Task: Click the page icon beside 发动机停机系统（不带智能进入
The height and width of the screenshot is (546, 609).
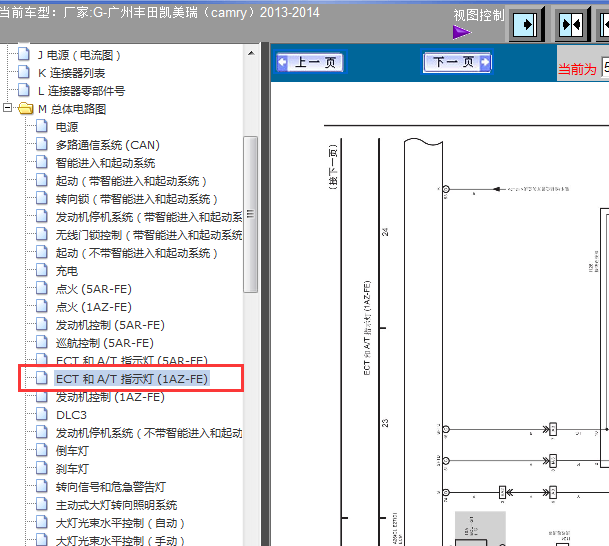Action: pyautogui.click(x=42, y=431)
